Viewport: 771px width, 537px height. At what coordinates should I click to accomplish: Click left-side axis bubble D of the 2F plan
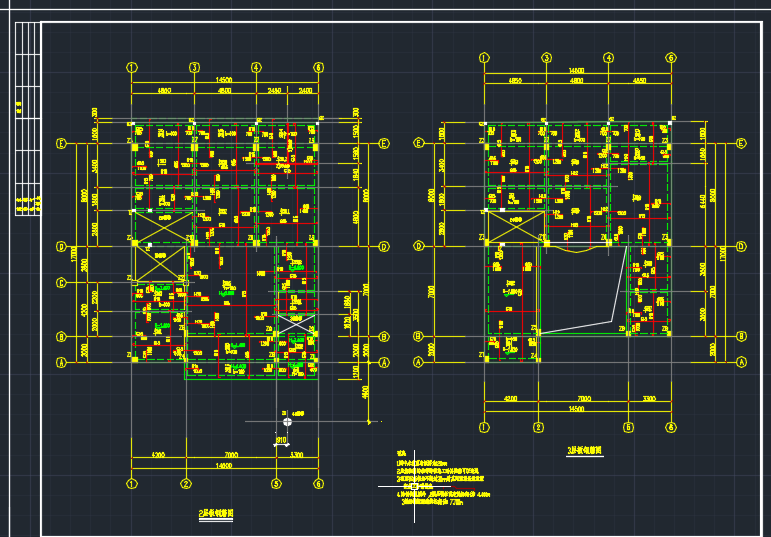(61, 246)
